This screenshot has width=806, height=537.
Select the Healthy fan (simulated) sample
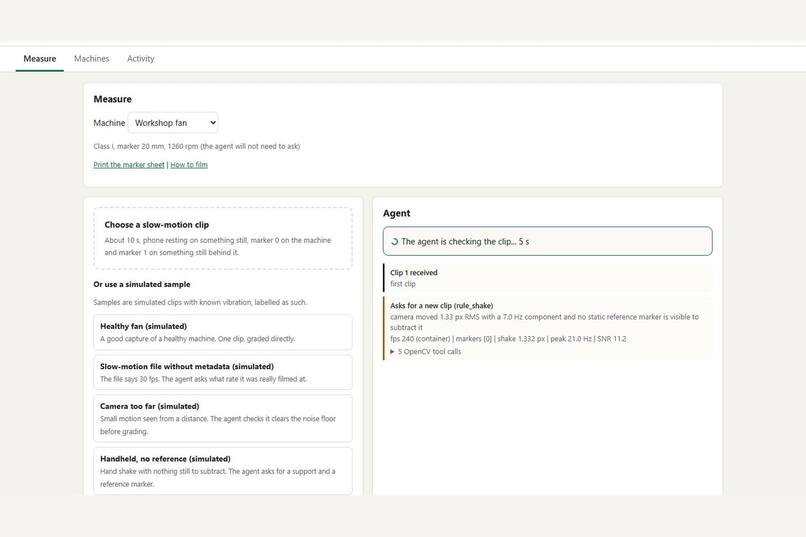click(x=223, y=332)
